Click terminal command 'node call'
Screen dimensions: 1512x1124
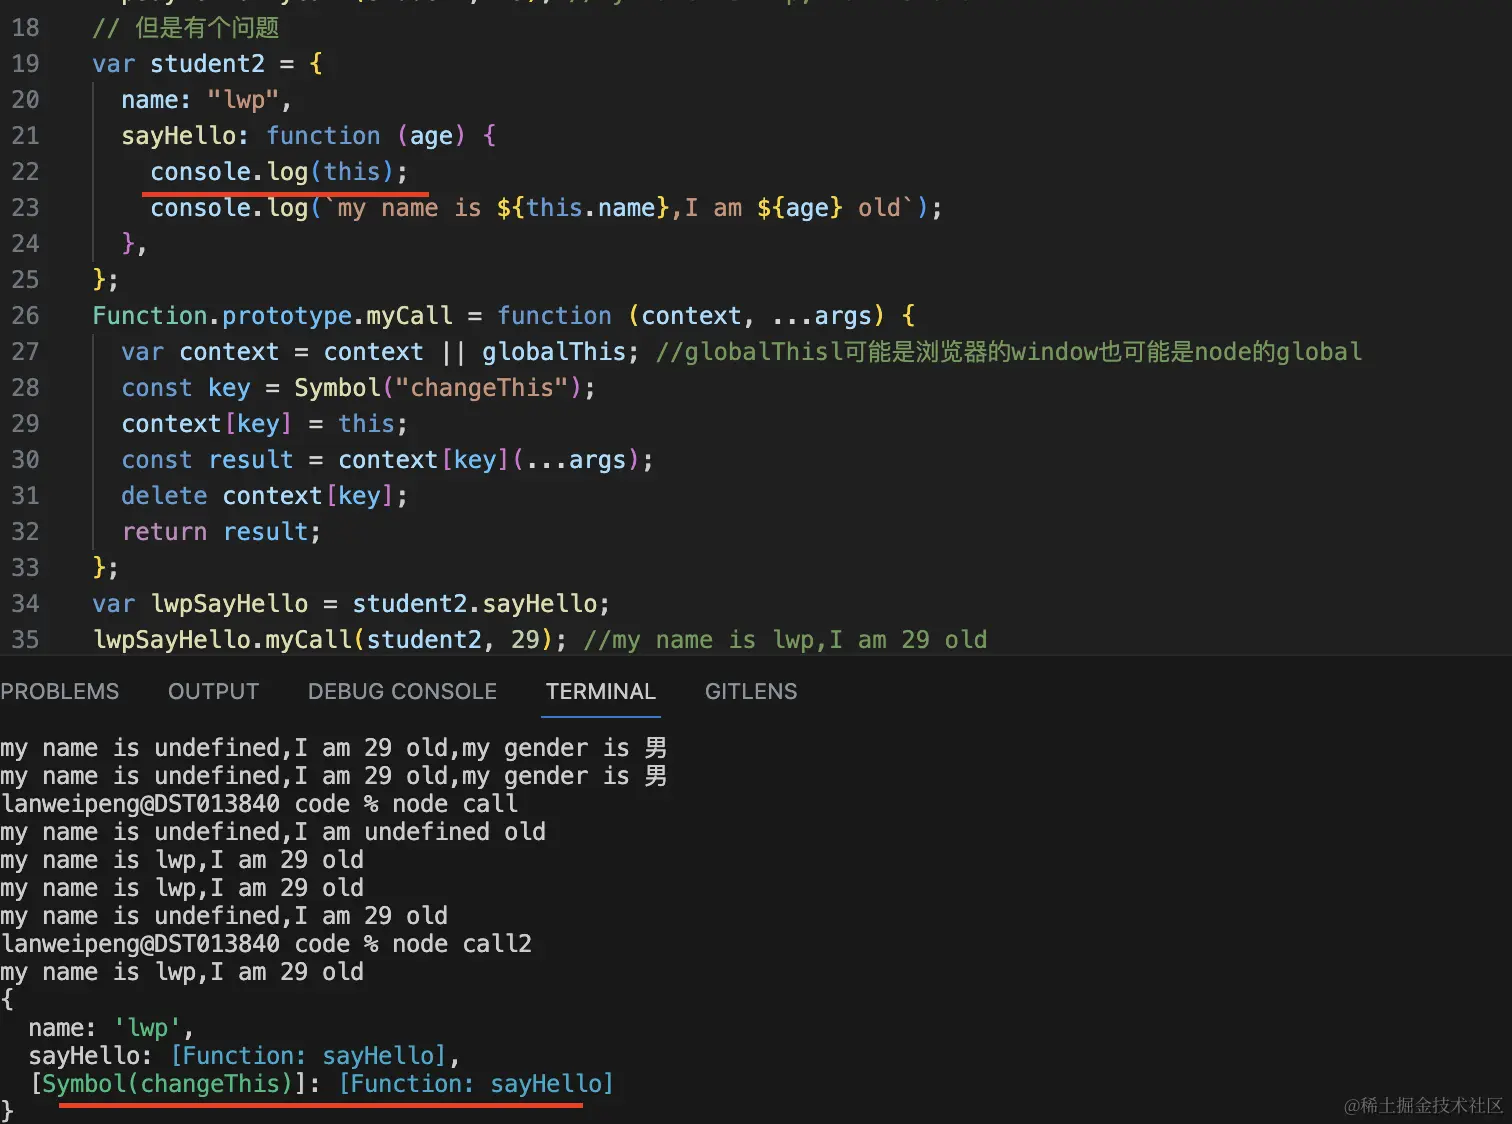[x=455, y=804]
